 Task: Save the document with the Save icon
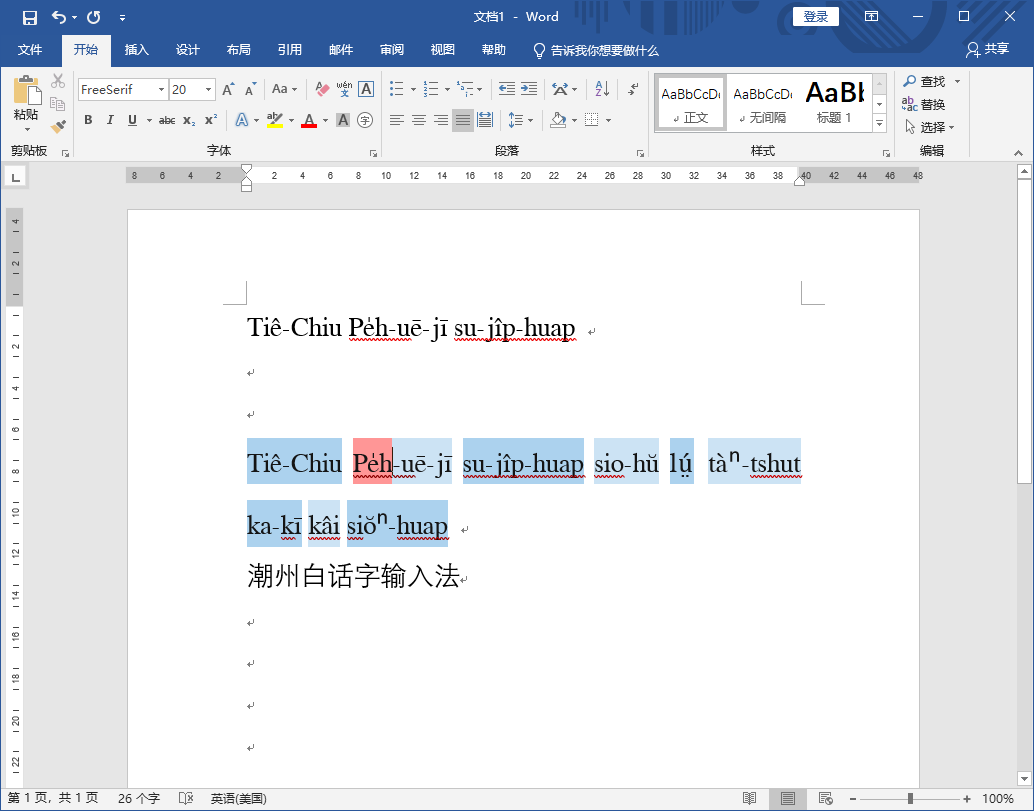click(x=30, y=18)
